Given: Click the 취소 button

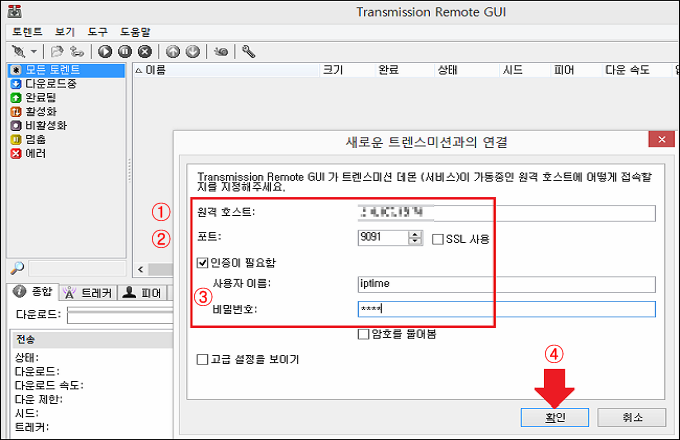Looking at the screenshot, I should click(632, 417).
